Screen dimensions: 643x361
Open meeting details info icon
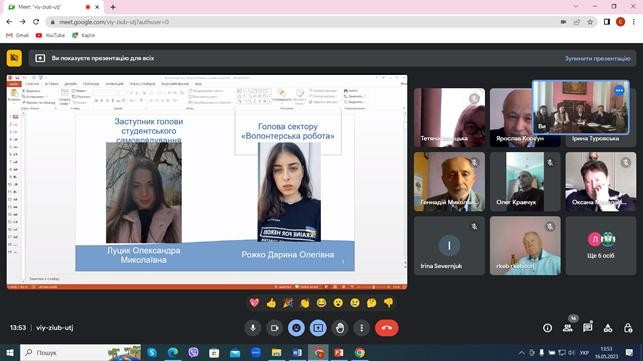tap(547, 328)
